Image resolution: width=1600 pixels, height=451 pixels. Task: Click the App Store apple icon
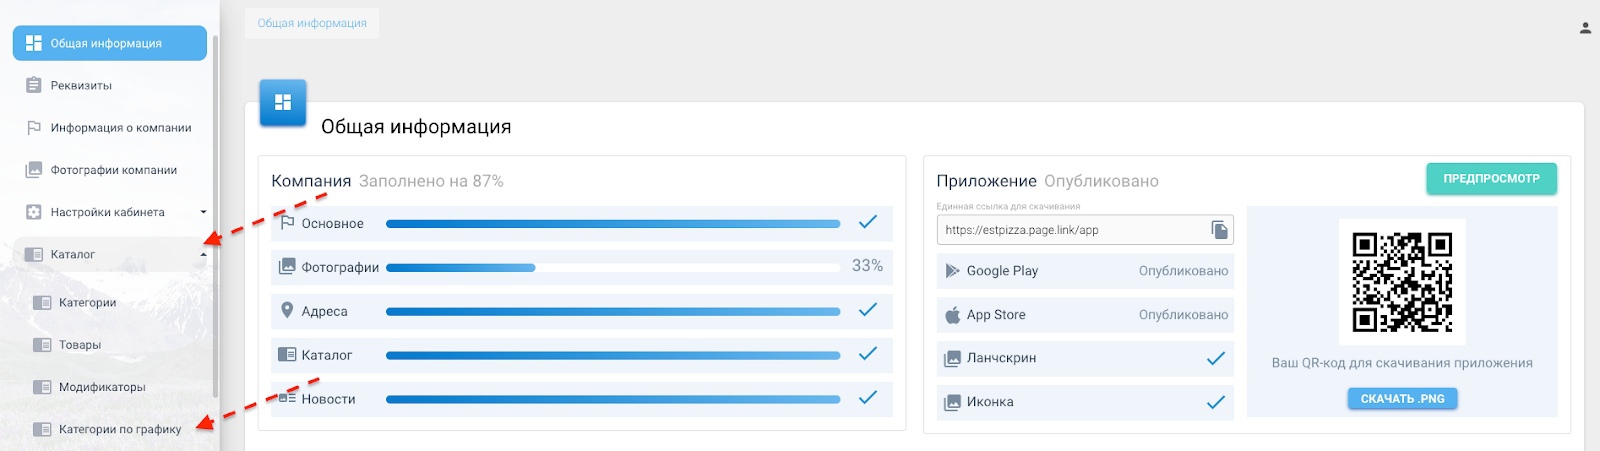click(x=952, y=315)
